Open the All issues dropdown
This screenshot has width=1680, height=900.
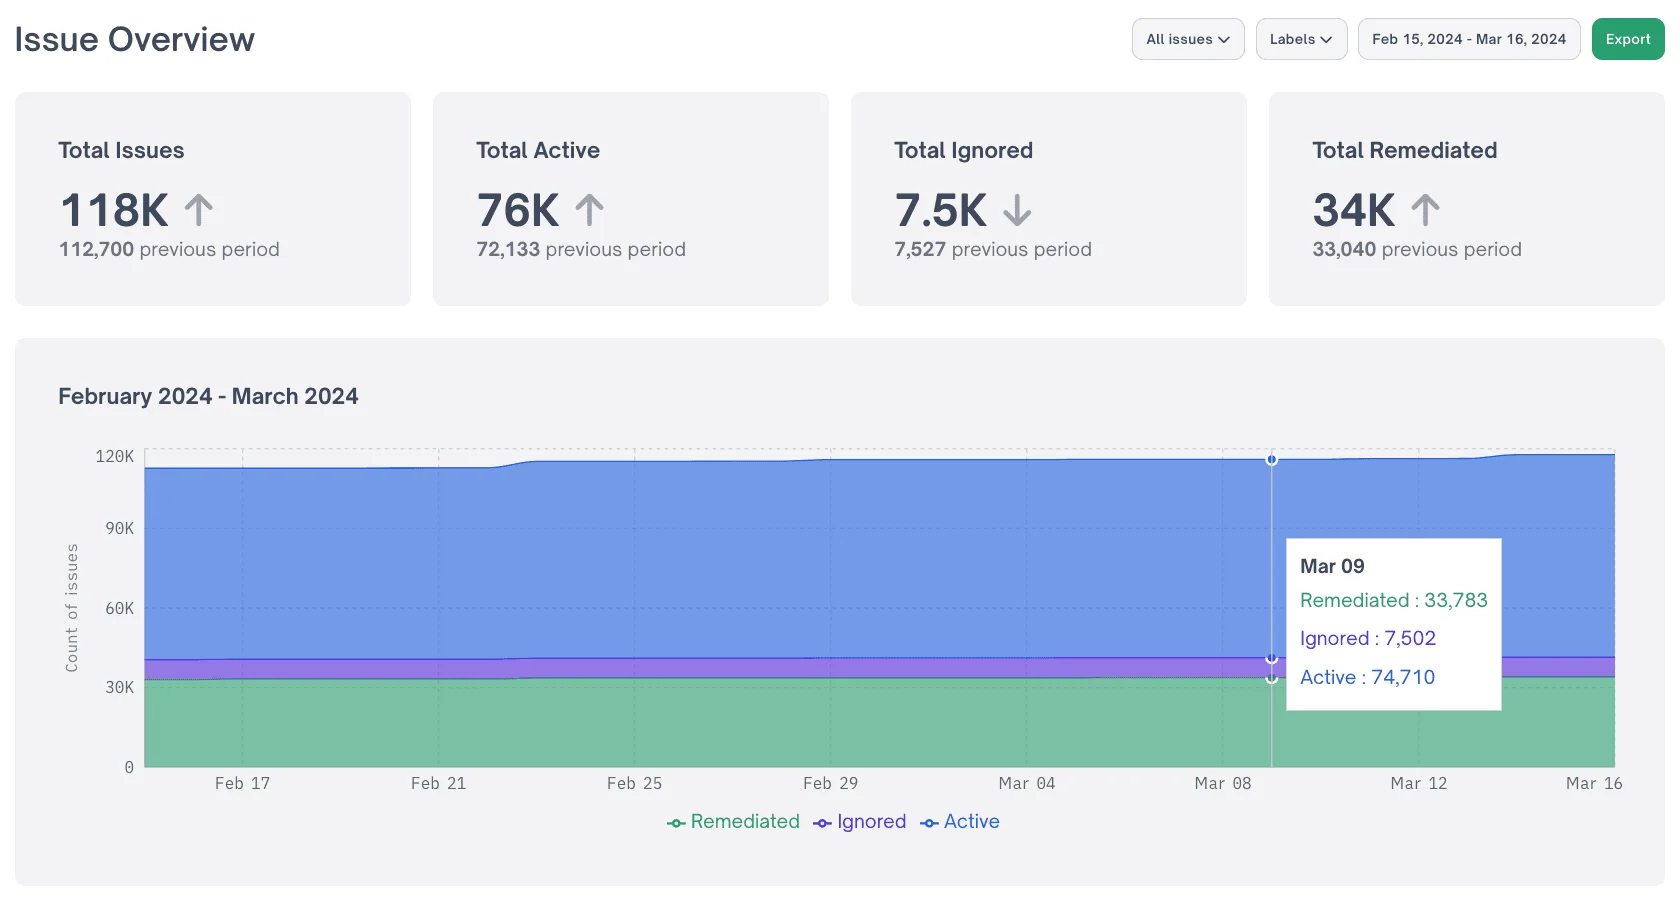(x=1187, y=39)
